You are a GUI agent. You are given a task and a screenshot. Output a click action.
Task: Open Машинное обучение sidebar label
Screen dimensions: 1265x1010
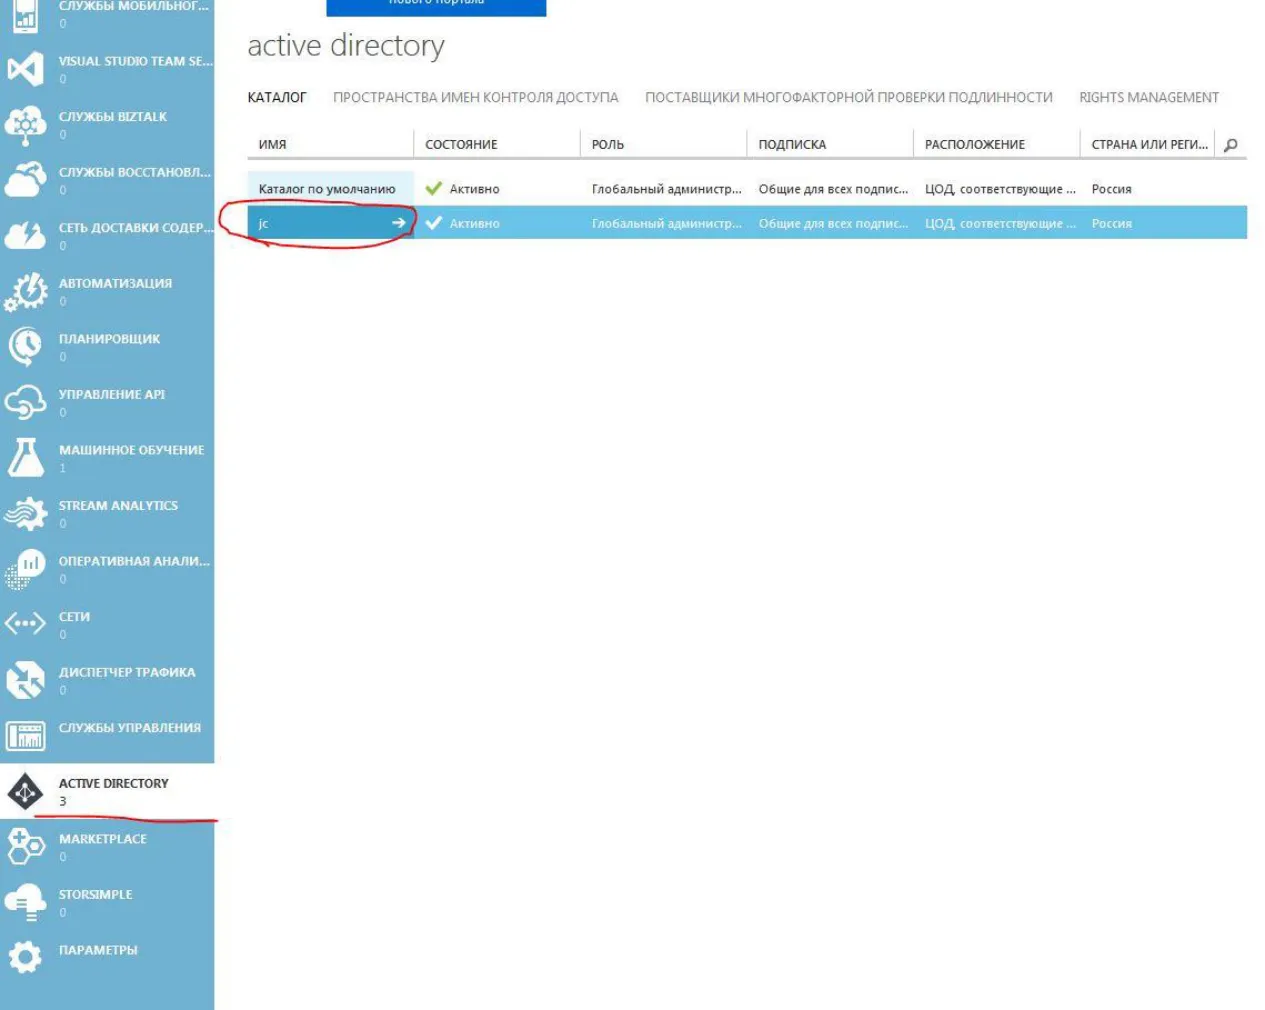[131, 450]
